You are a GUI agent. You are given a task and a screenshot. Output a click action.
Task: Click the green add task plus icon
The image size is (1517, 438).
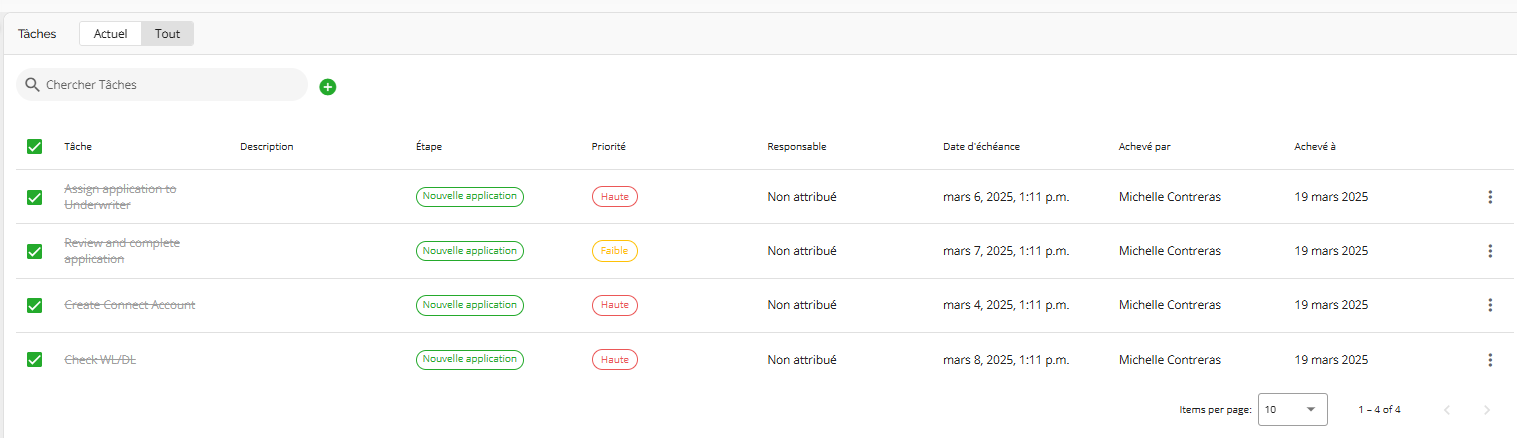coord(328,87)
